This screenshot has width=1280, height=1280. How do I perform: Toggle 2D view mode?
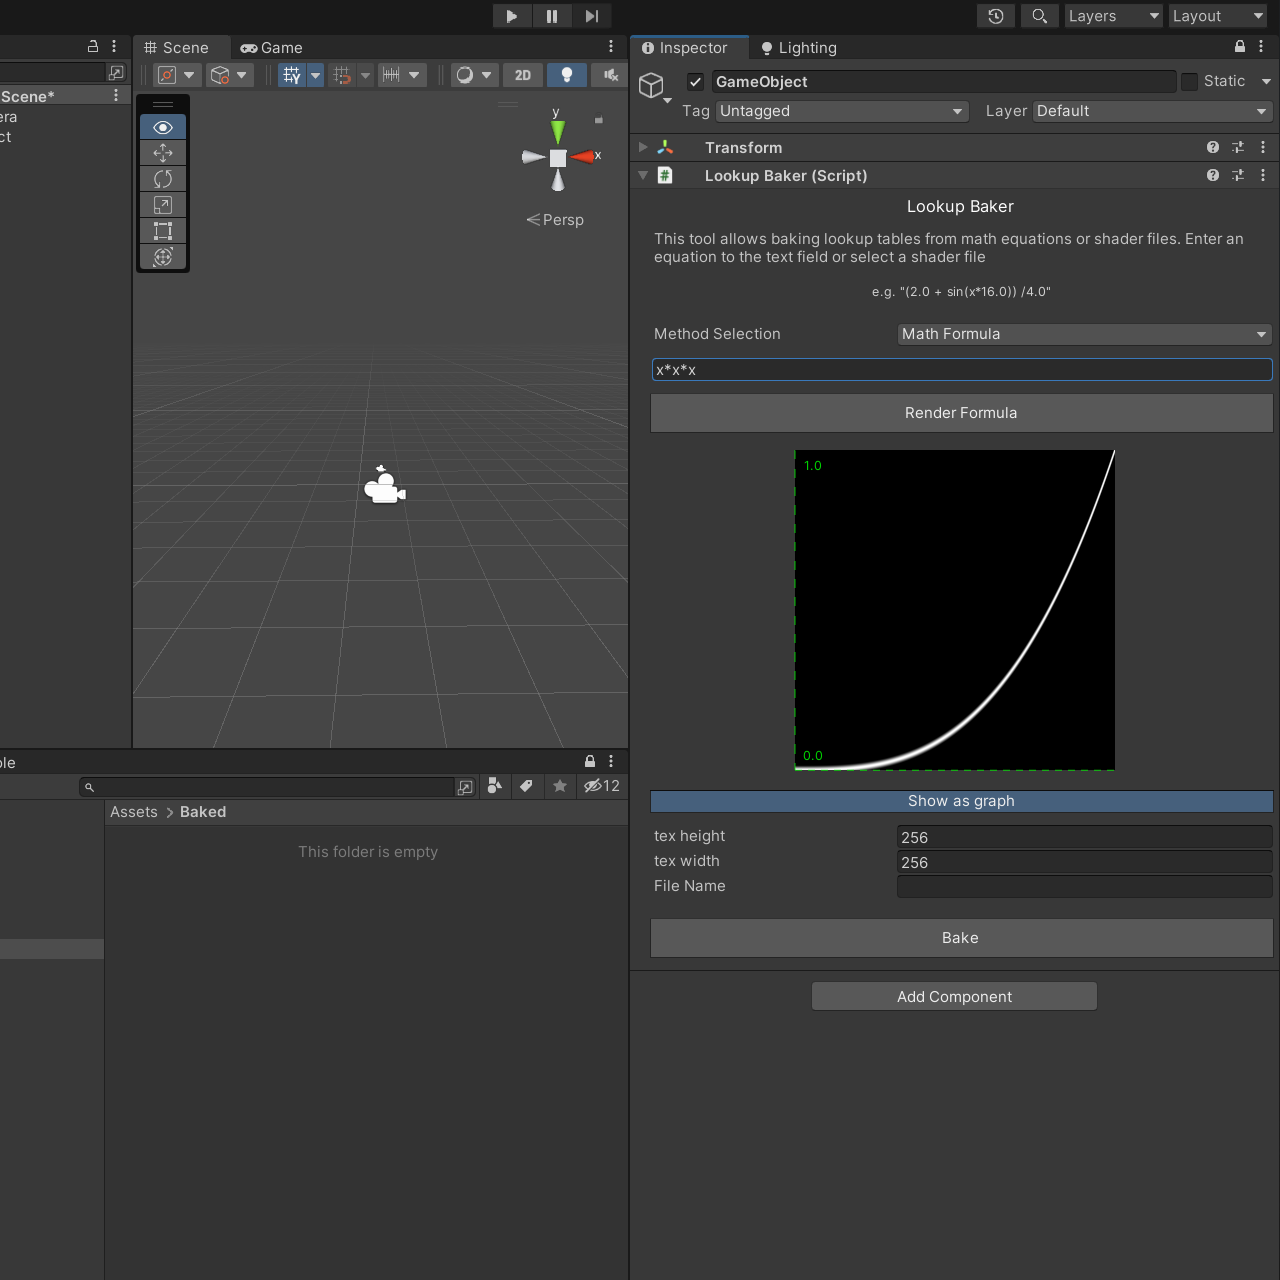tap(522, 75)
